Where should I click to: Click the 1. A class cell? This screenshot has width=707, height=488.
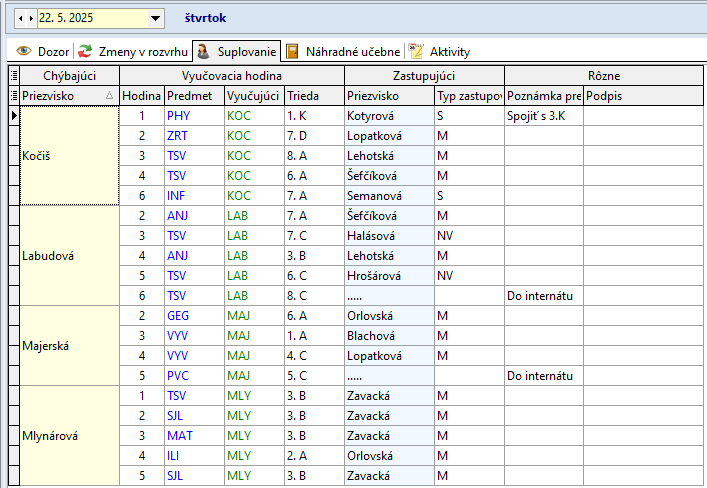click(x=314, y=336)
